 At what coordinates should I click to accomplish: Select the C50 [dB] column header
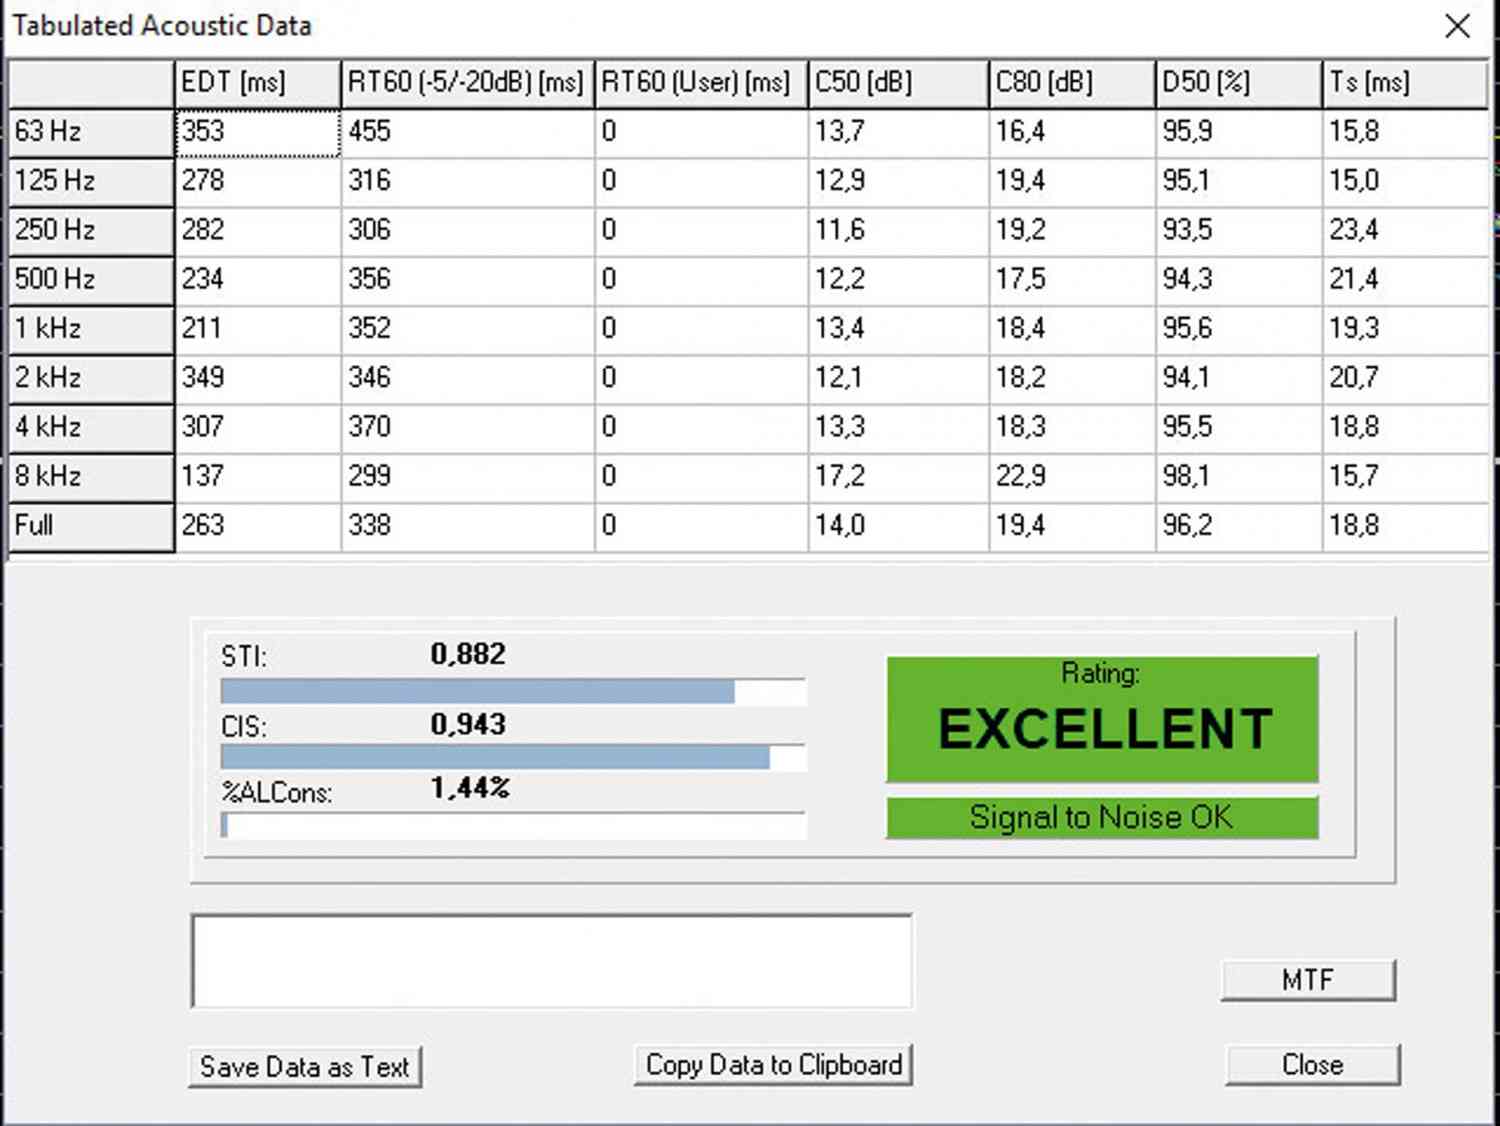click(898, 83)
